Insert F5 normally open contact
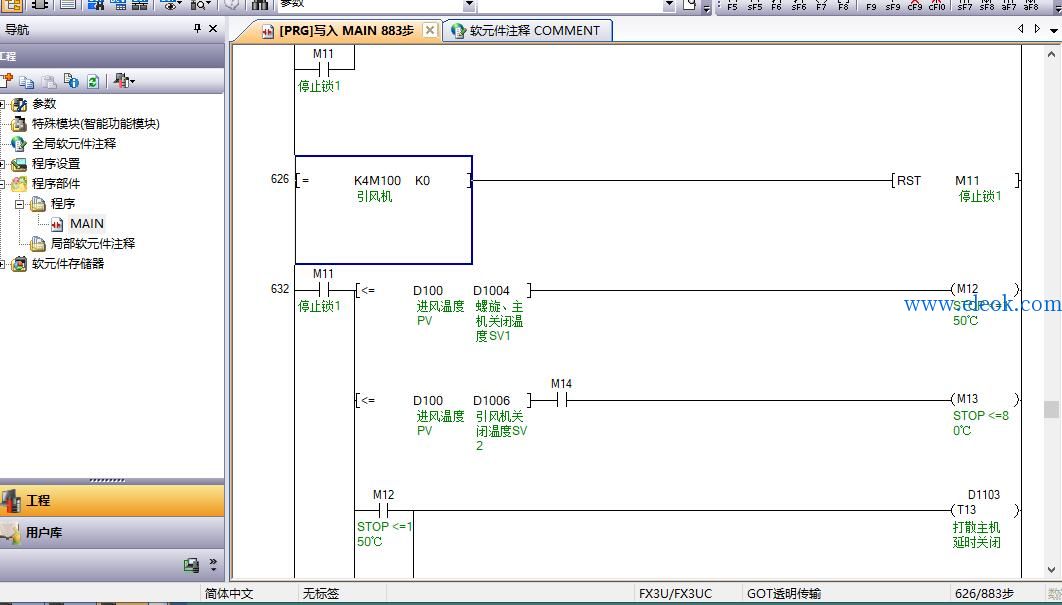1062x605 pixels. pyautogui.click(x=732, y=5)
